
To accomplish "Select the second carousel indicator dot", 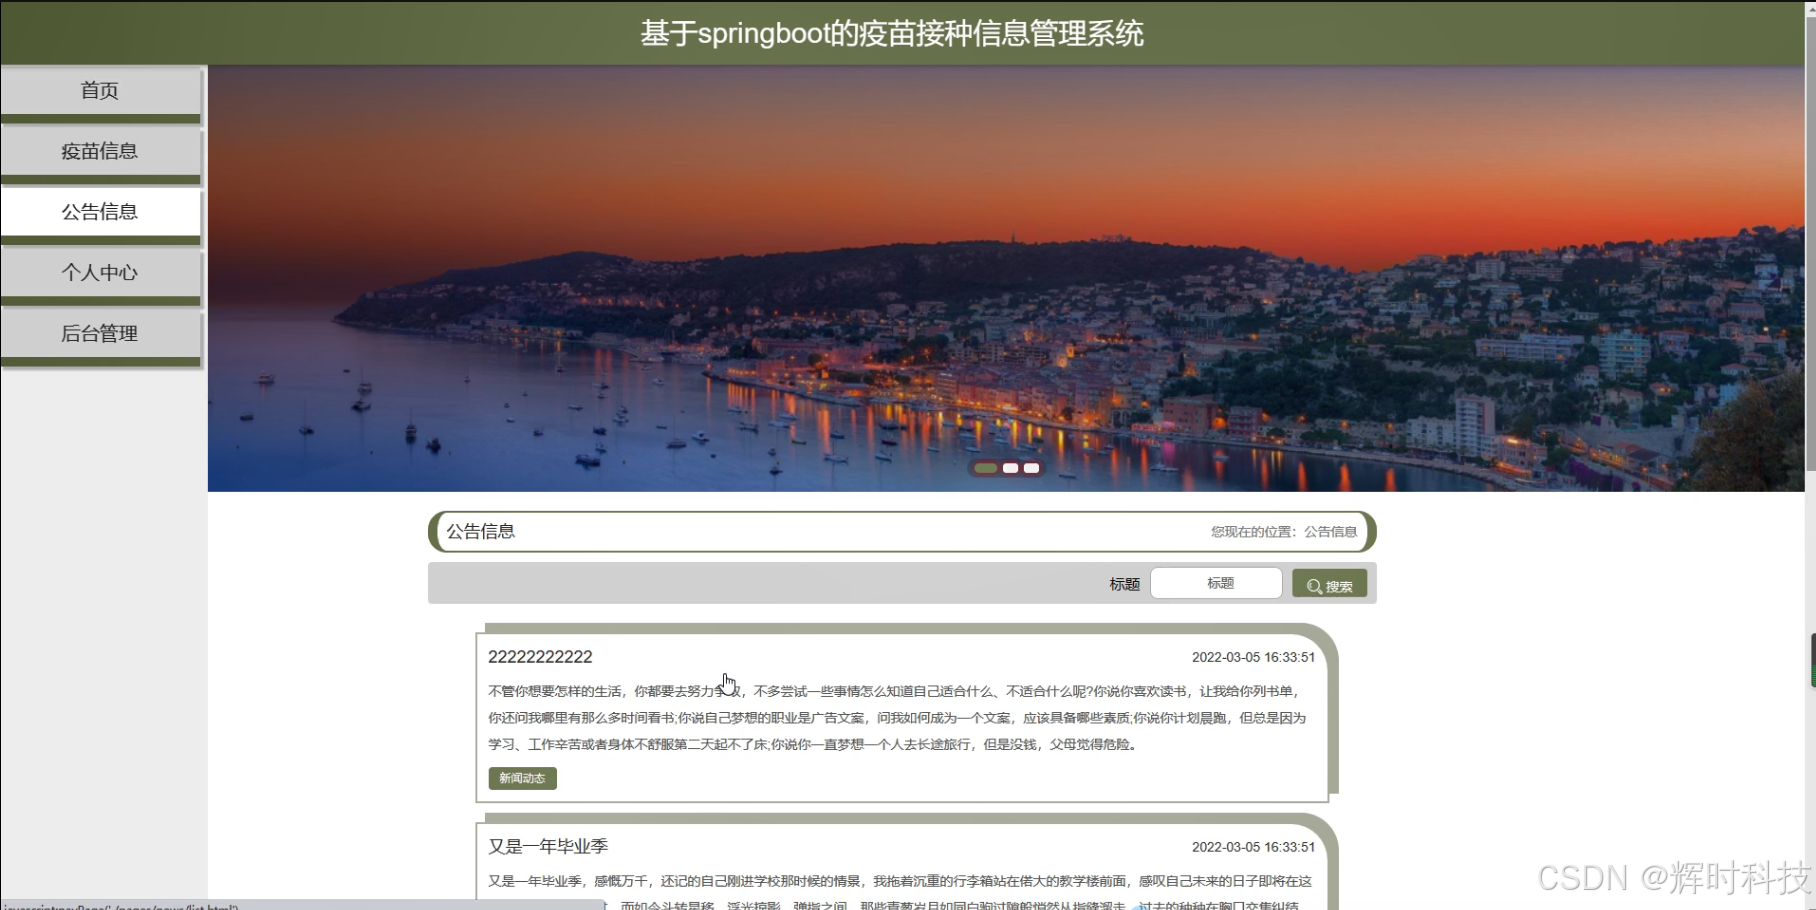I will click(x=1010, y=468).
